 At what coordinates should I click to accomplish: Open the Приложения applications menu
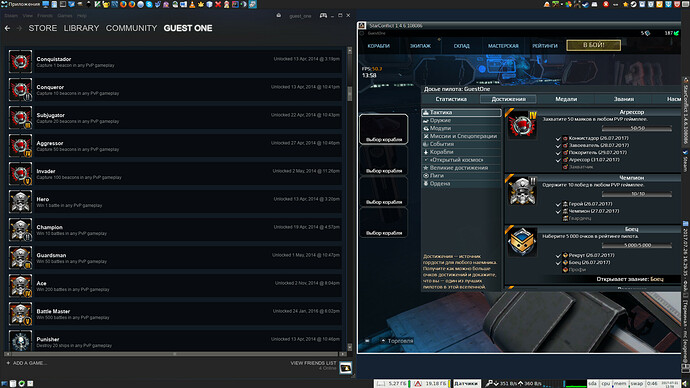21,4
